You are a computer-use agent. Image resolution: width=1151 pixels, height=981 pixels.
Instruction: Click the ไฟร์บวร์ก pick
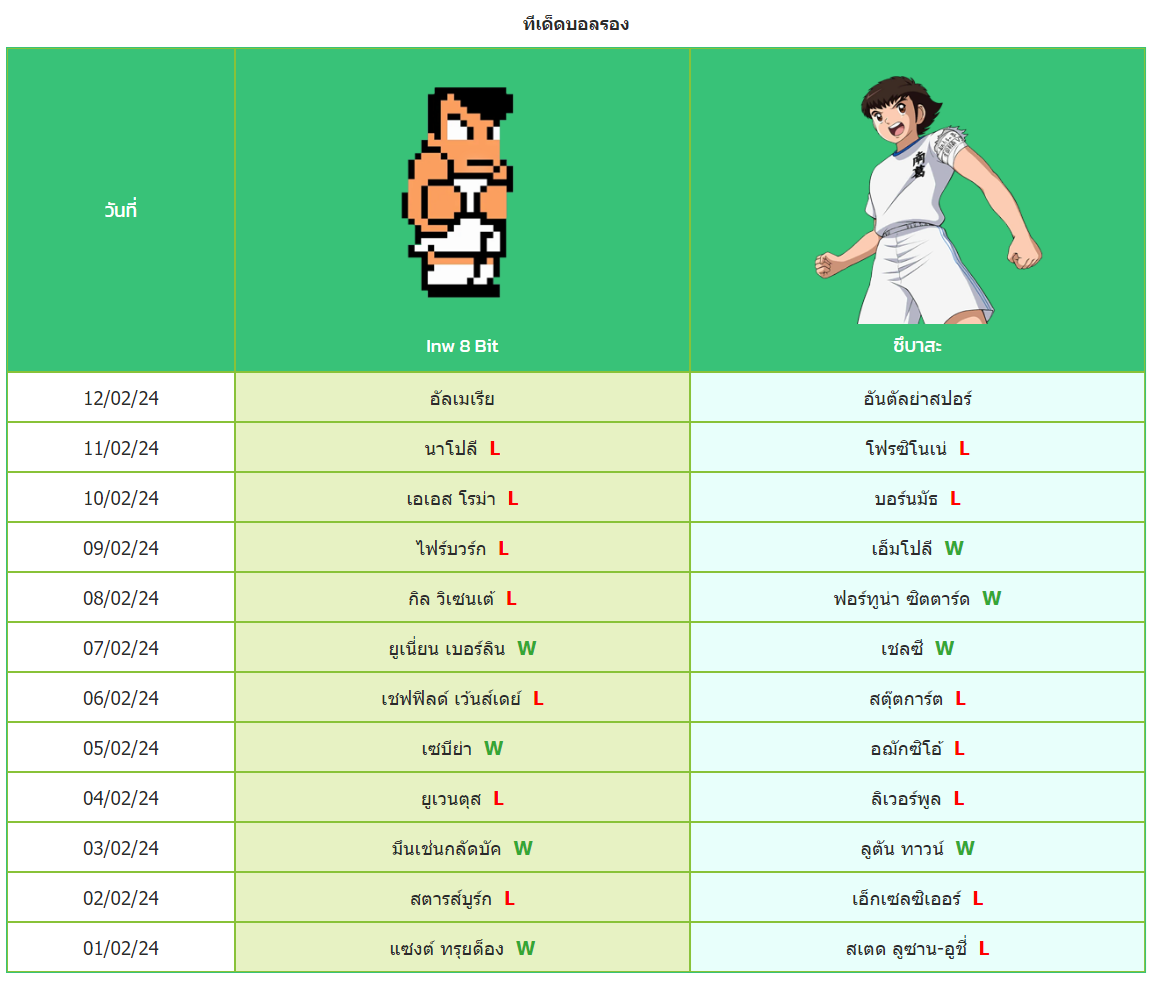451,548
